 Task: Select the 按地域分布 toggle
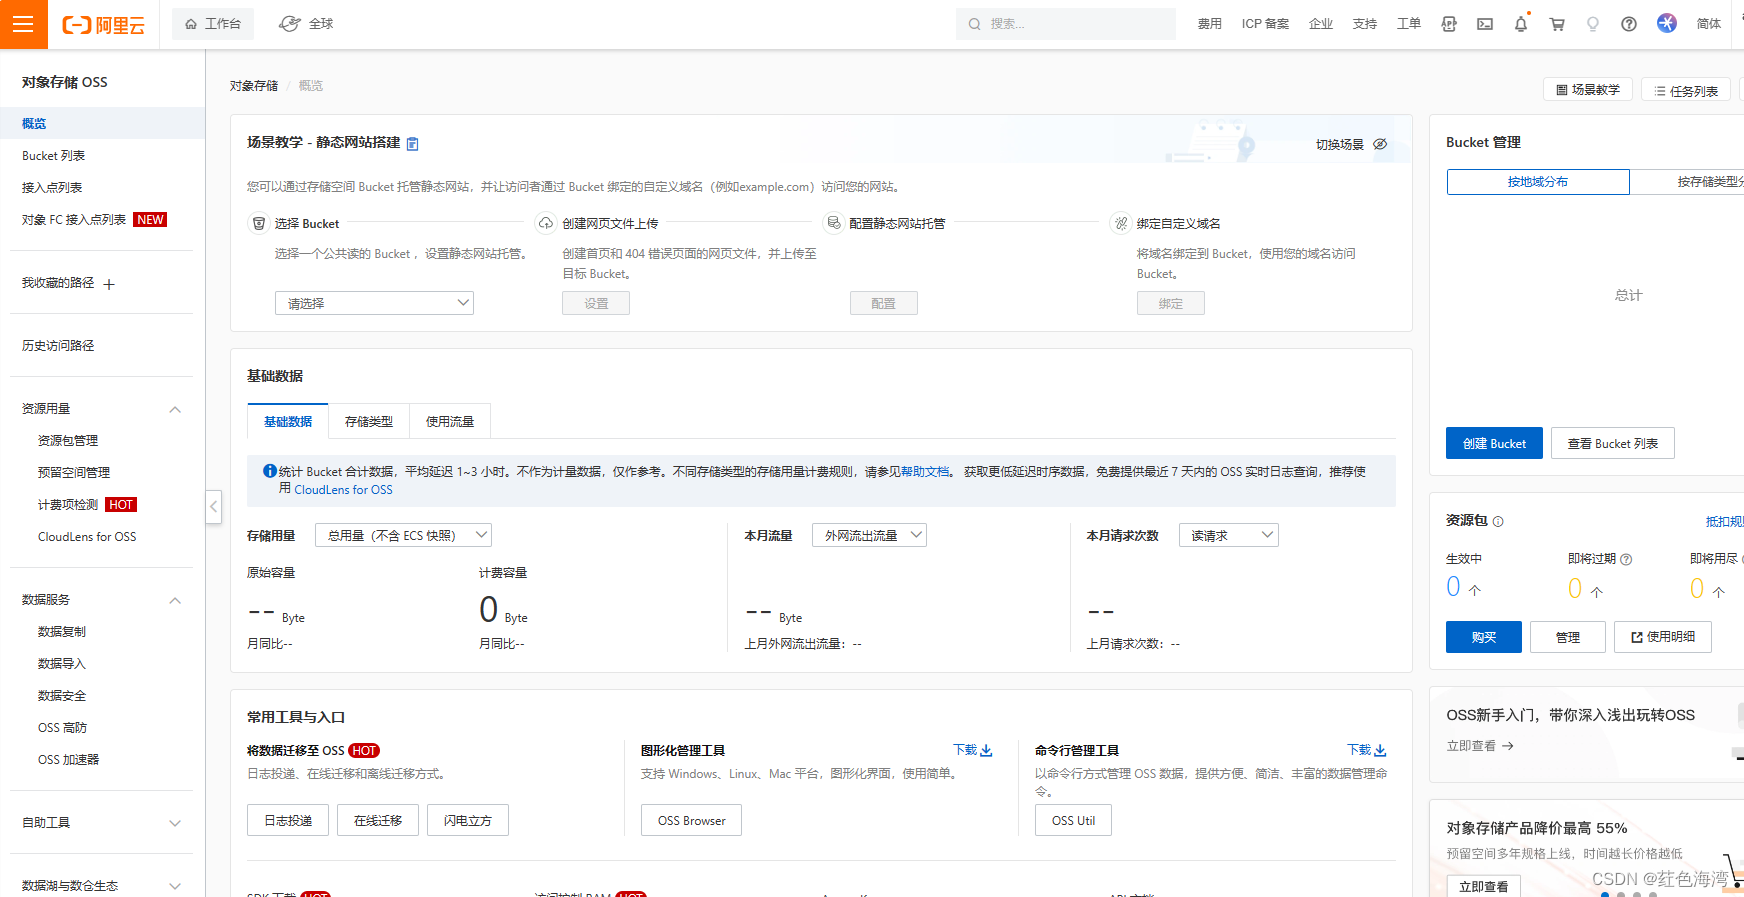(1538, 182)
